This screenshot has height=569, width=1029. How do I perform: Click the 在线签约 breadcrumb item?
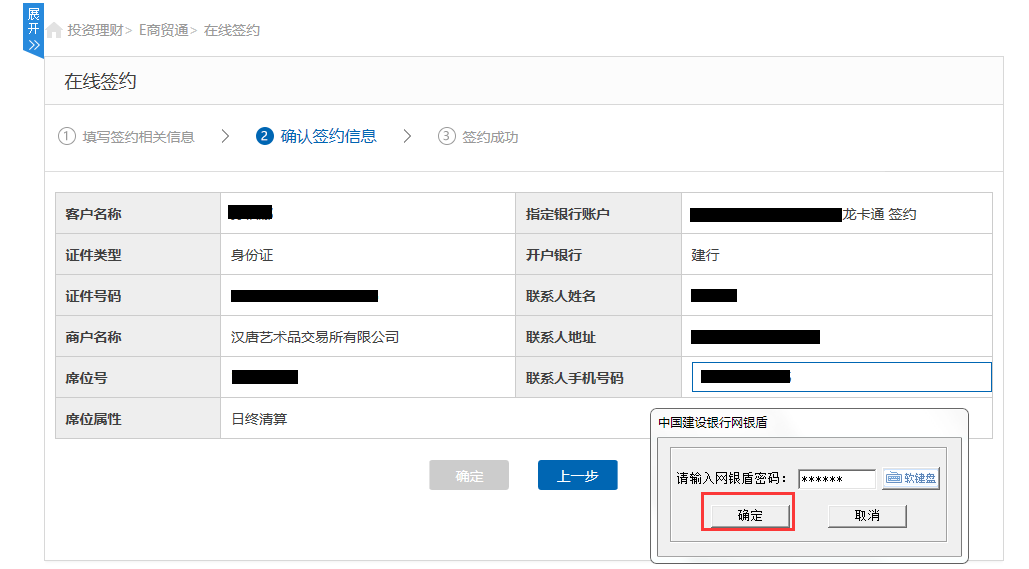tap(232, 30)
